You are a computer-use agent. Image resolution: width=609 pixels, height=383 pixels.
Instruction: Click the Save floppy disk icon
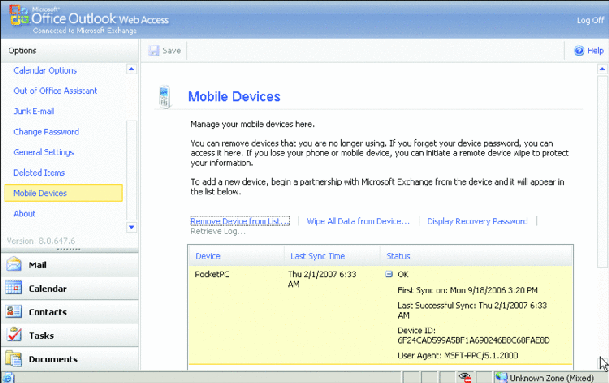[x=154, y=50]
